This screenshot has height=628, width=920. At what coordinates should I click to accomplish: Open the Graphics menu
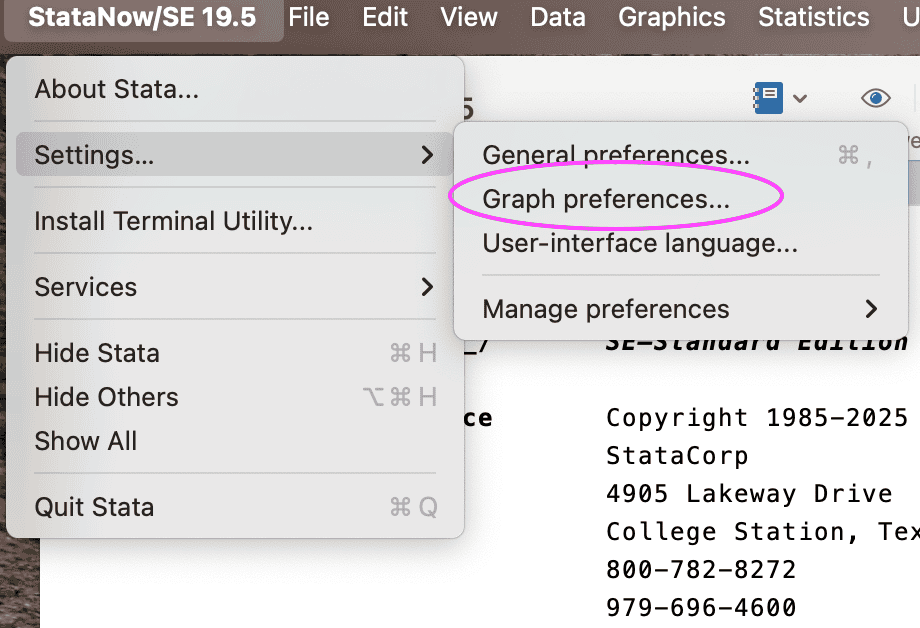672,17
